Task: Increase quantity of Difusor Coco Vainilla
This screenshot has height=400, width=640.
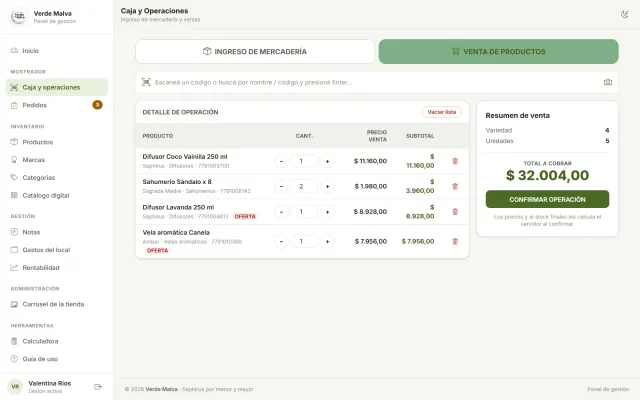Action: (327, 161)
